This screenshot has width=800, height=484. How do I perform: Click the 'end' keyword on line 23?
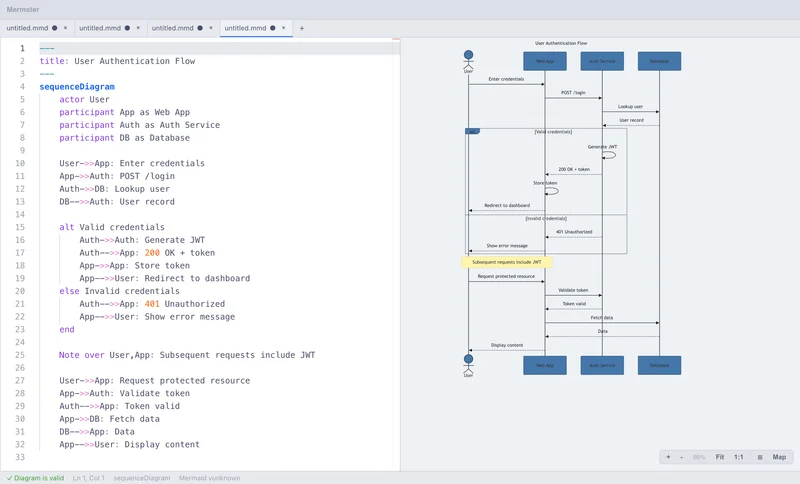click(x=67, y=329)
